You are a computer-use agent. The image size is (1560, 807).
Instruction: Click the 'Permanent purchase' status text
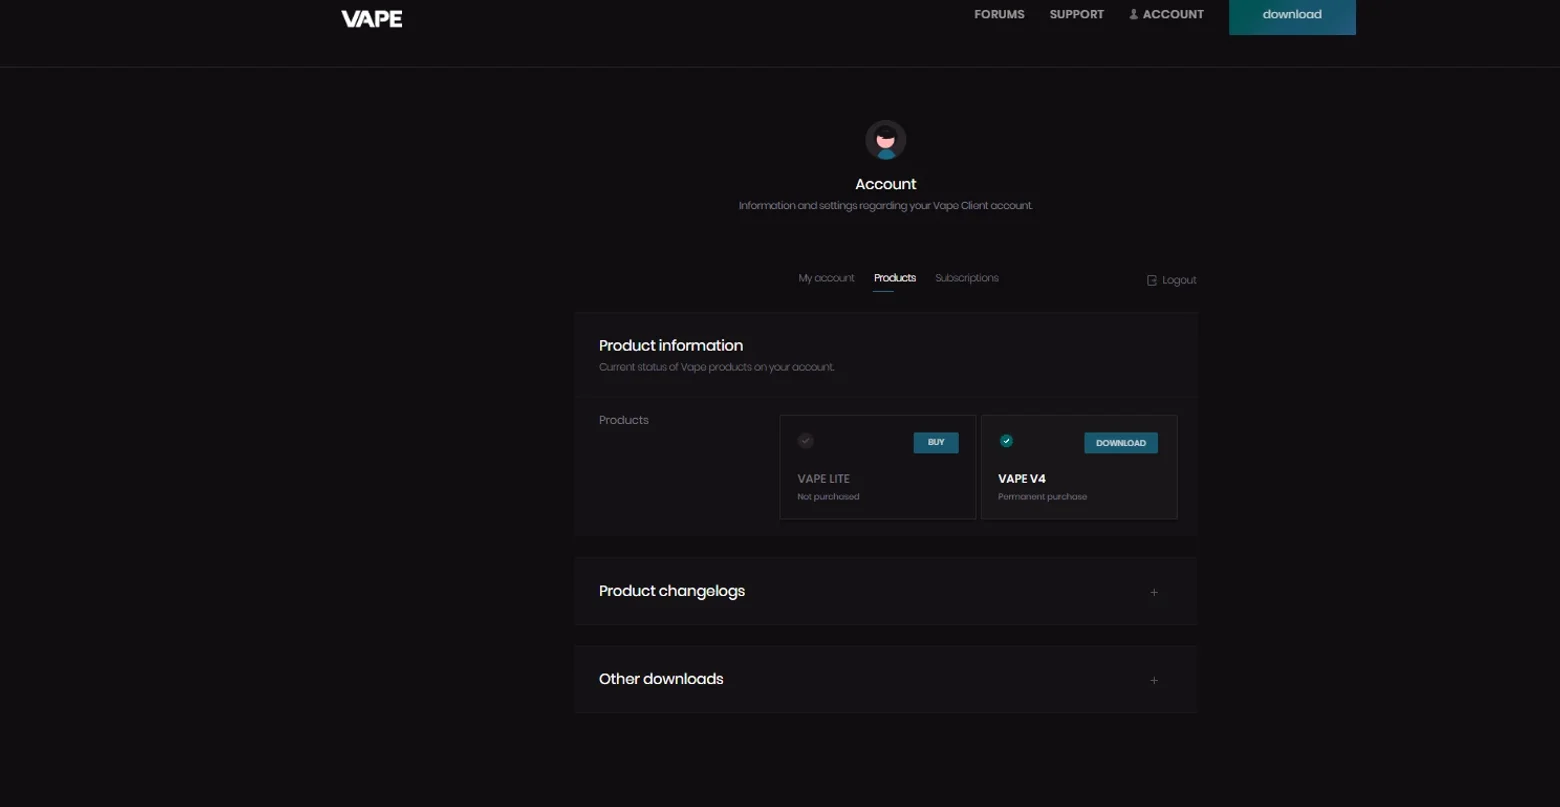pyautogui.click(x=1042, y=497)
